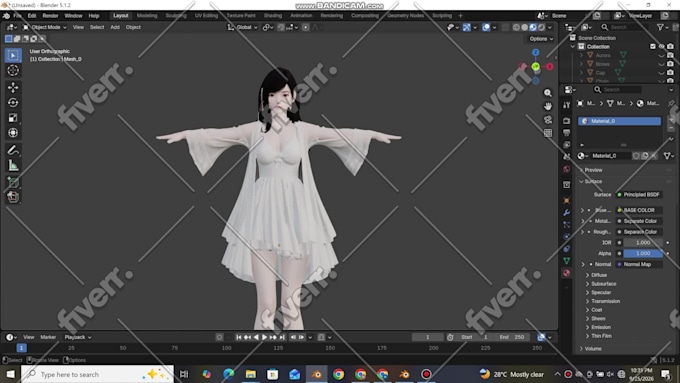Play the timeline animation
Viewport: 680px width, 383px height.
point(264,337)
